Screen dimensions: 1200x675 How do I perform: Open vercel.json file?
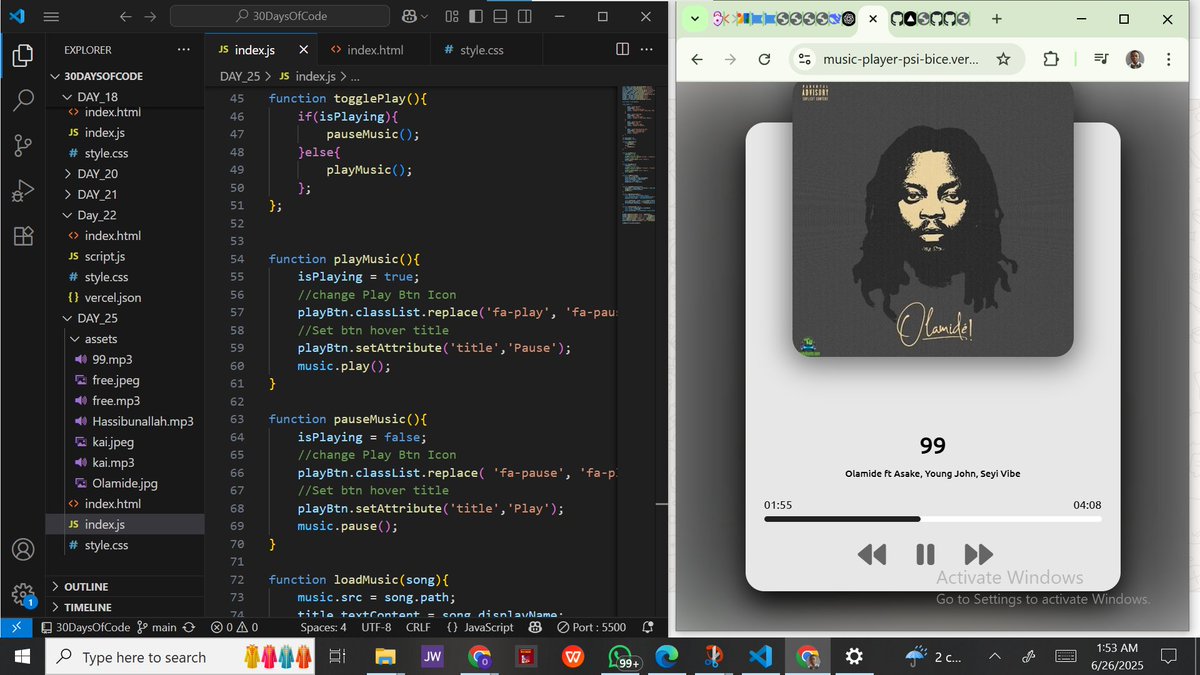pyautogui.click(x=125, y=298)
